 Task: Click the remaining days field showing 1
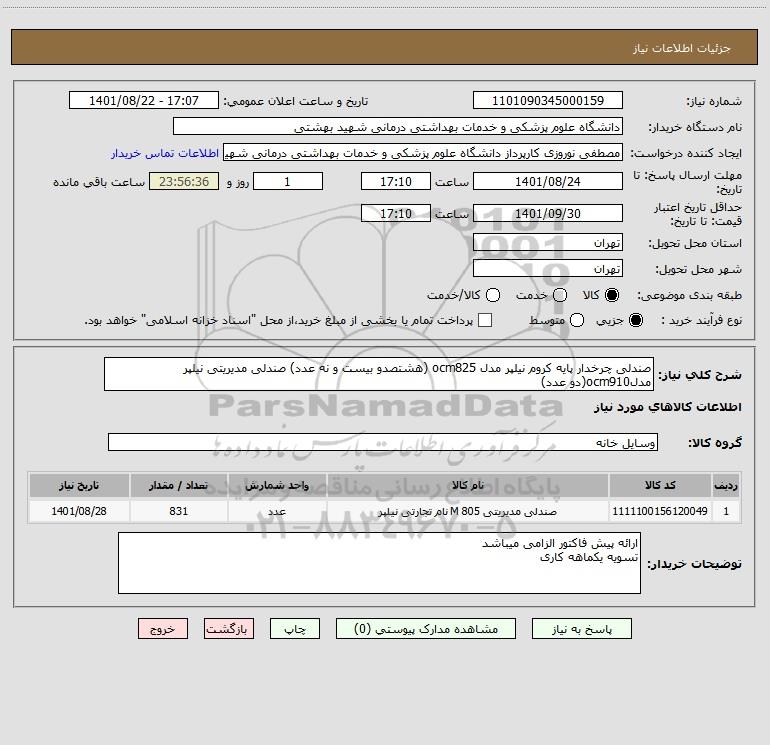click(x=288, y=181)
